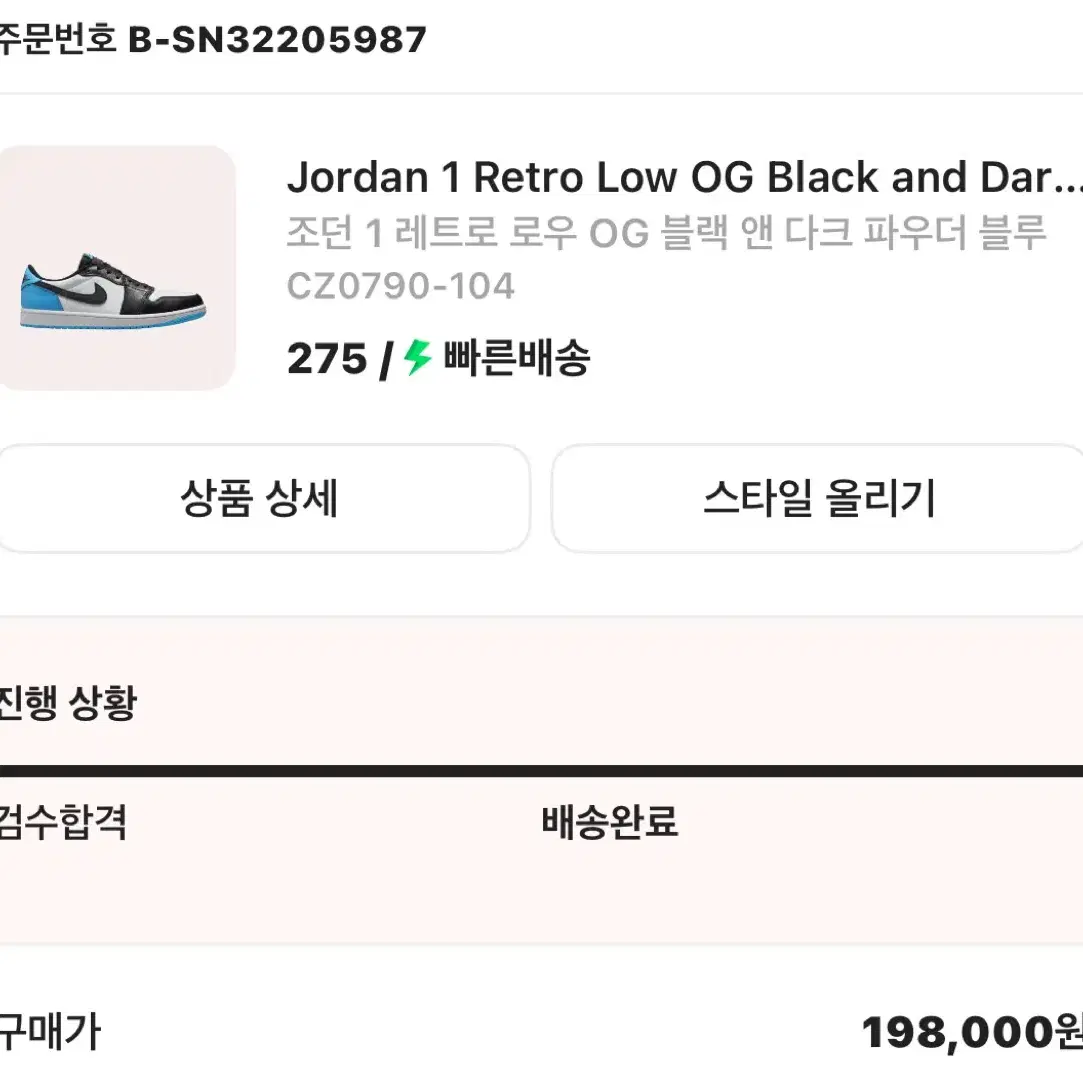Image resolution: width=1083 pixels, height=1083 pixels.
Task: Select the size label 275
Action: [325, 360]
